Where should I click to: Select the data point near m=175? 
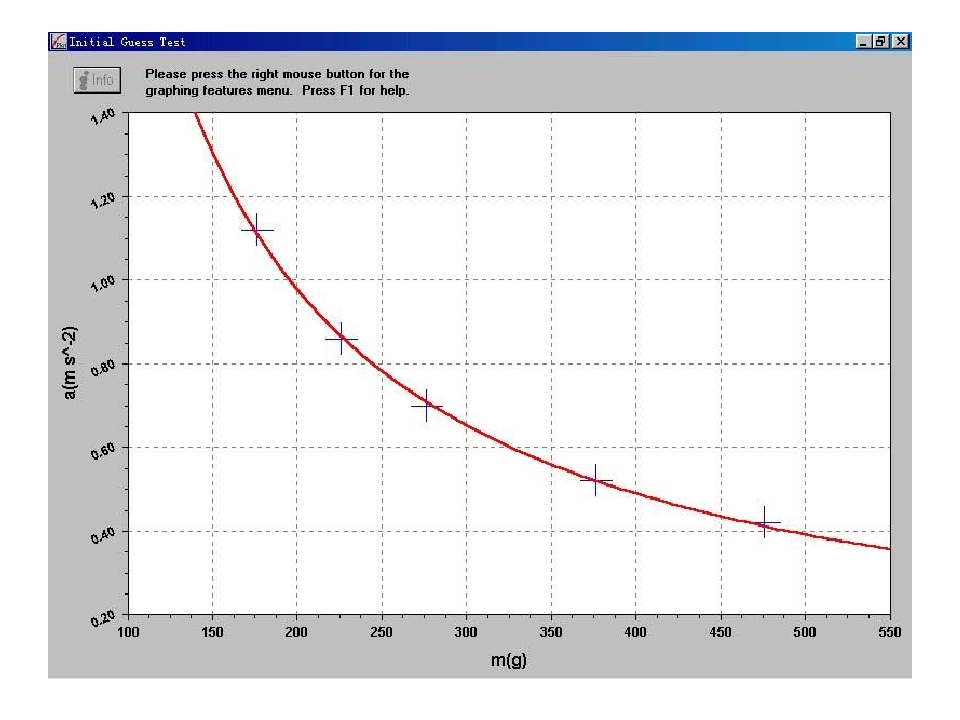pyautogui.click(x=257, y=230)
